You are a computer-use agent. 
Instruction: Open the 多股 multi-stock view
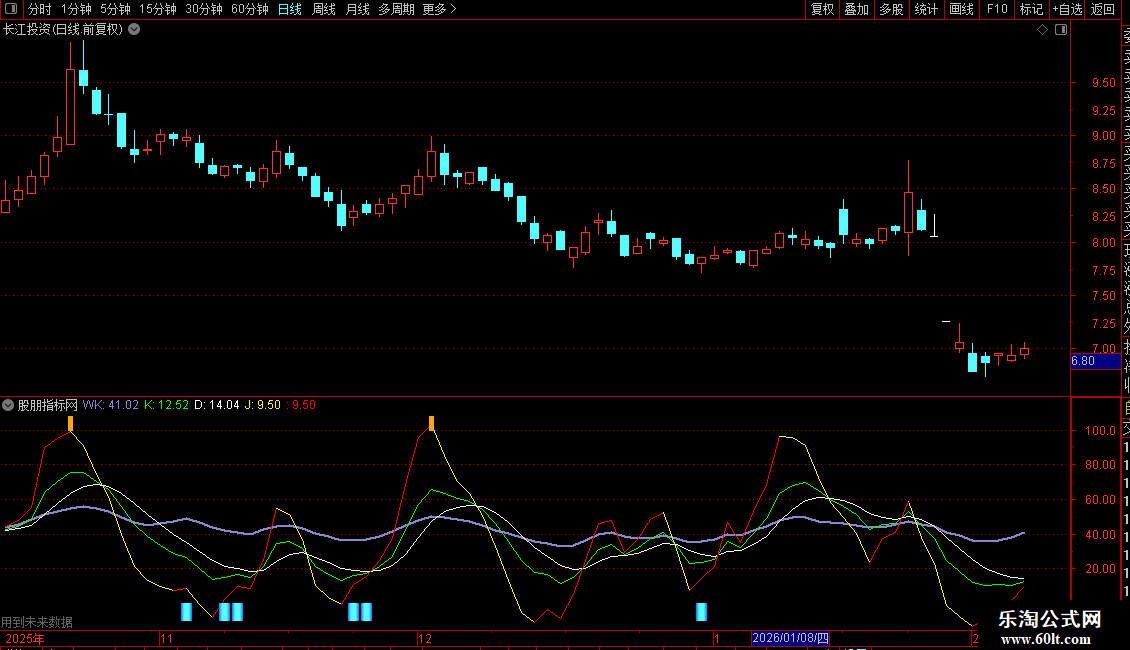tap(891, 9)
